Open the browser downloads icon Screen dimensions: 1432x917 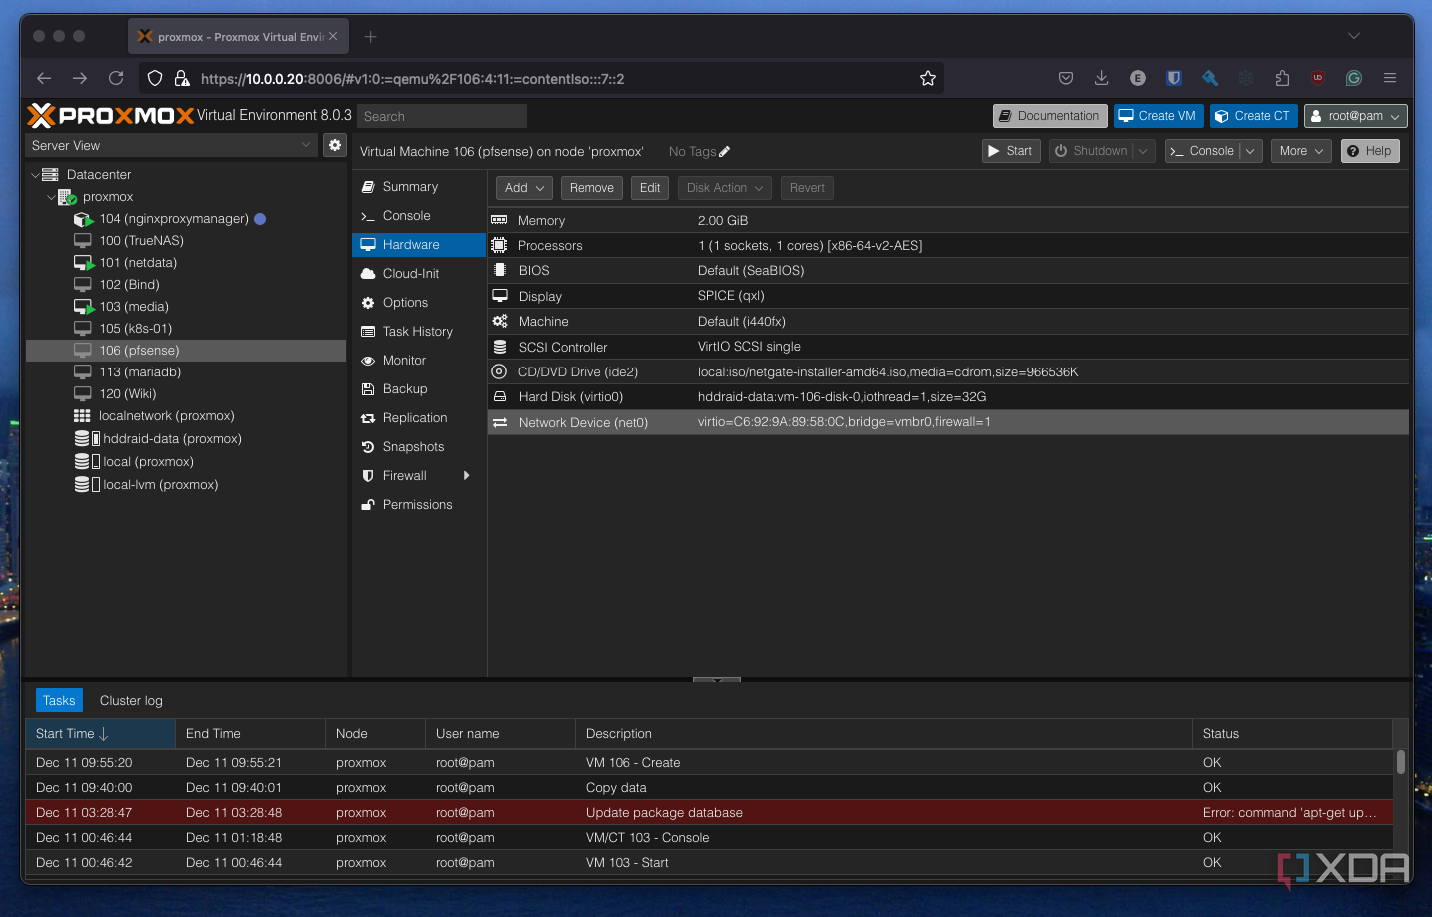coord(1102,78)
